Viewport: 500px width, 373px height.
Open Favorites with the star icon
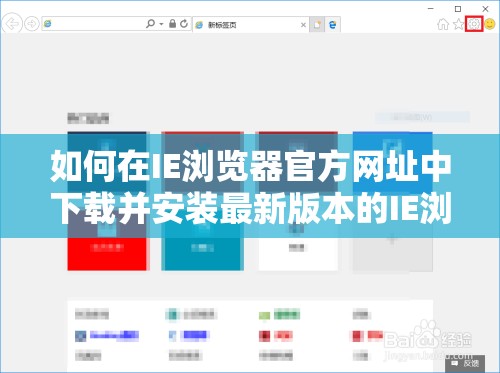pyautogui.click(x=459, y=24)
